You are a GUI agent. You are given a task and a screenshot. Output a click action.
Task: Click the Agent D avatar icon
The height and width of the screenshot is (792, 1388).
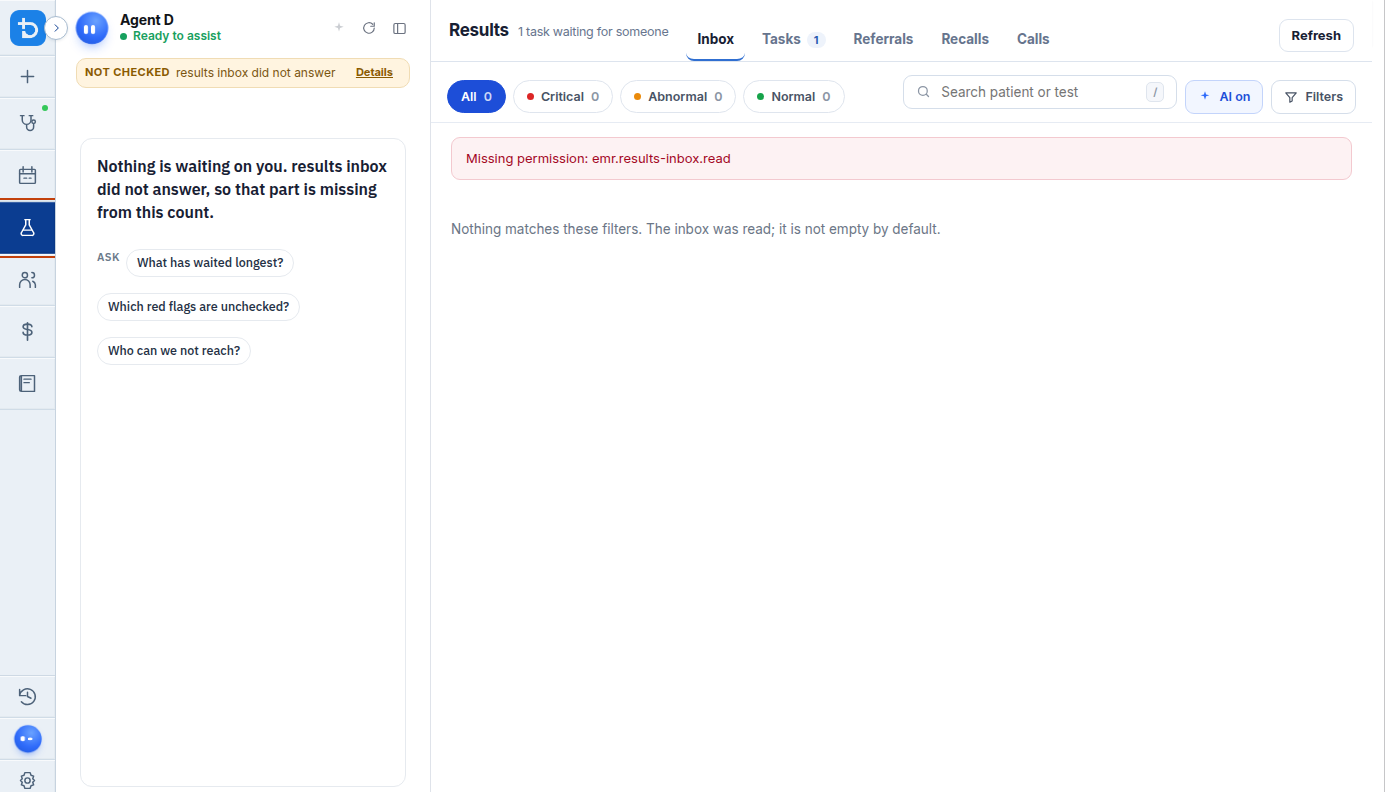[92, 28]
